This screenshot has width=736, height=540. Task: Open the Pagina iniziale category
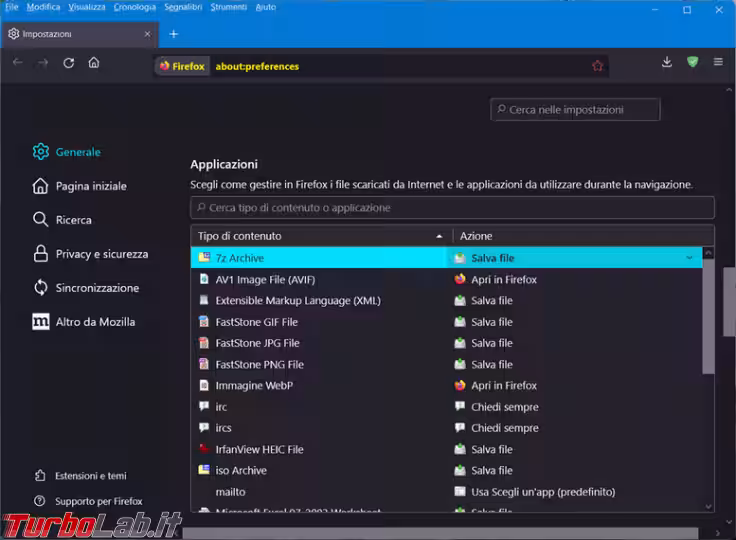(x=79, y=186)
